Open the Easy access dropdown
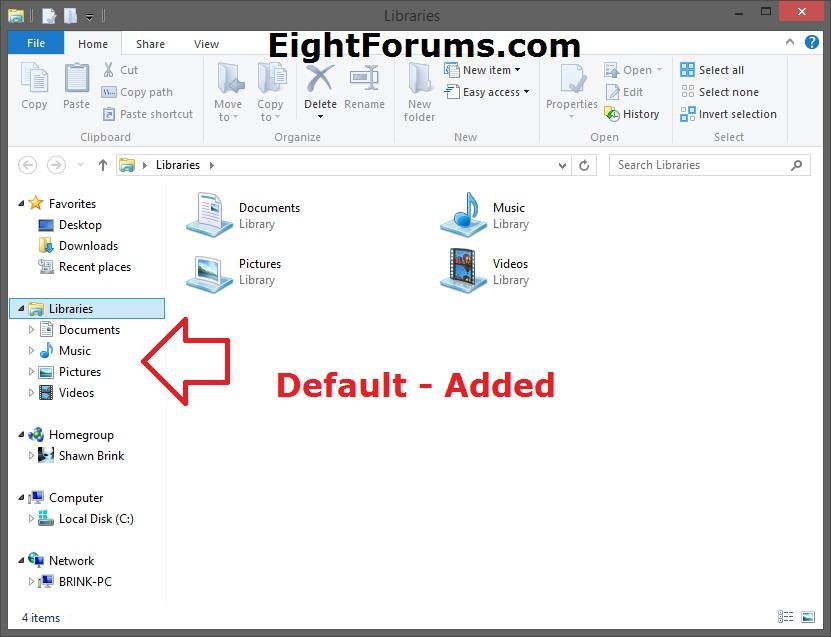The image size is (831, 637). point(488,91)
